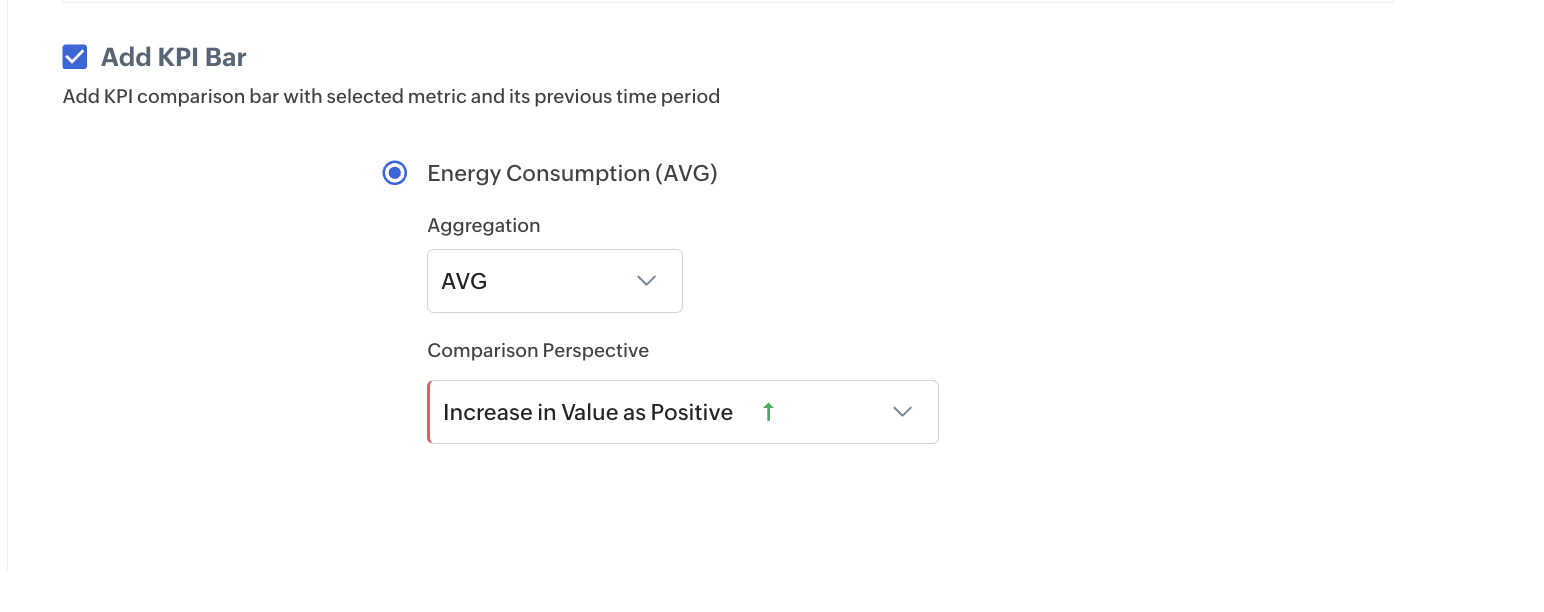Click the checkmark inside the blue checkbox
The height and width of the screenshot is (612, 1544).
tap(75, 57)
